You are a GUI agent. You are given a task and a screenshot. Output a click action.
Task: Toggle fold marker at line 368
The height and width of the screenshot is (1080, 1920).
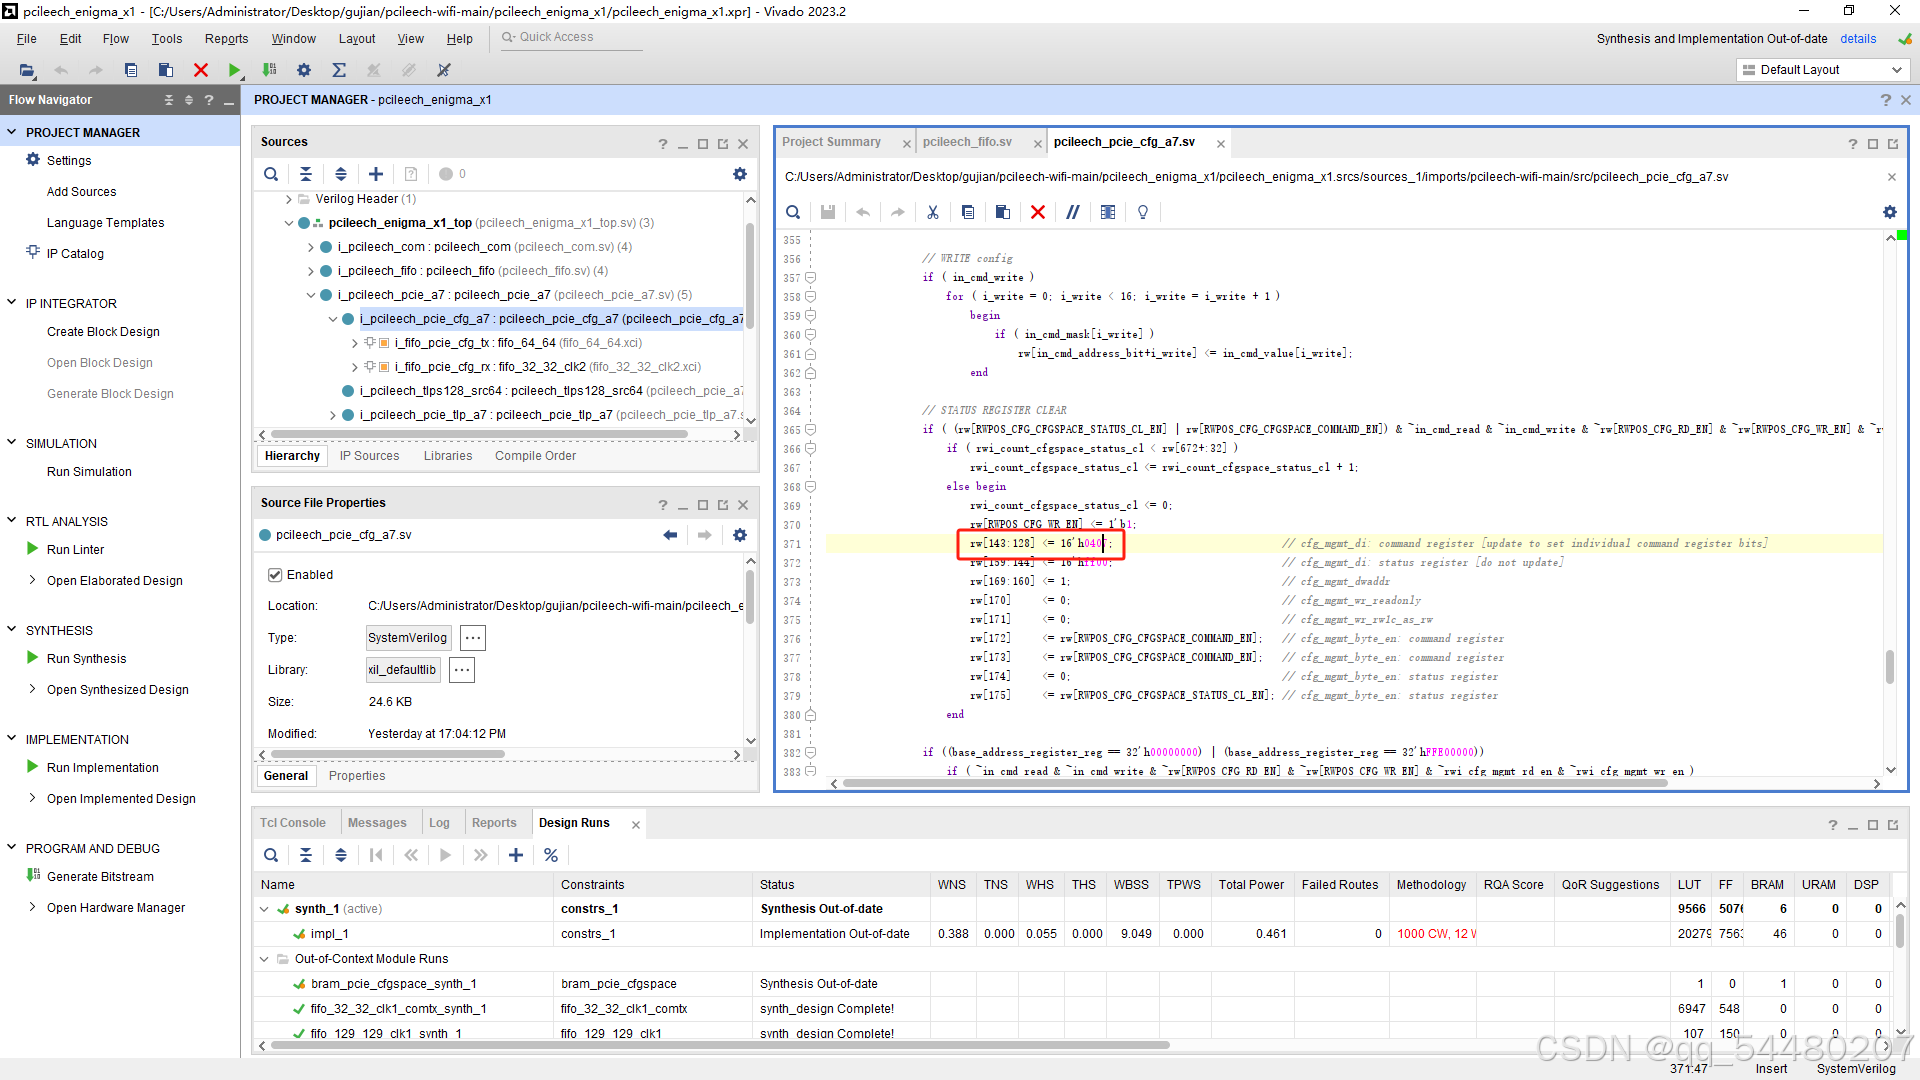pyautogui.click(x=811, y=486)
